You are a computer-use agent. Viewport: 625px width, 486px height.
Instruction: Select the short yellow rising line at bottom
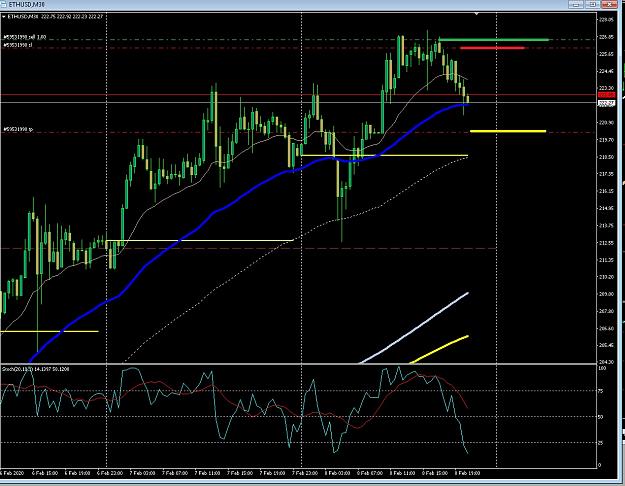[439, 350]
